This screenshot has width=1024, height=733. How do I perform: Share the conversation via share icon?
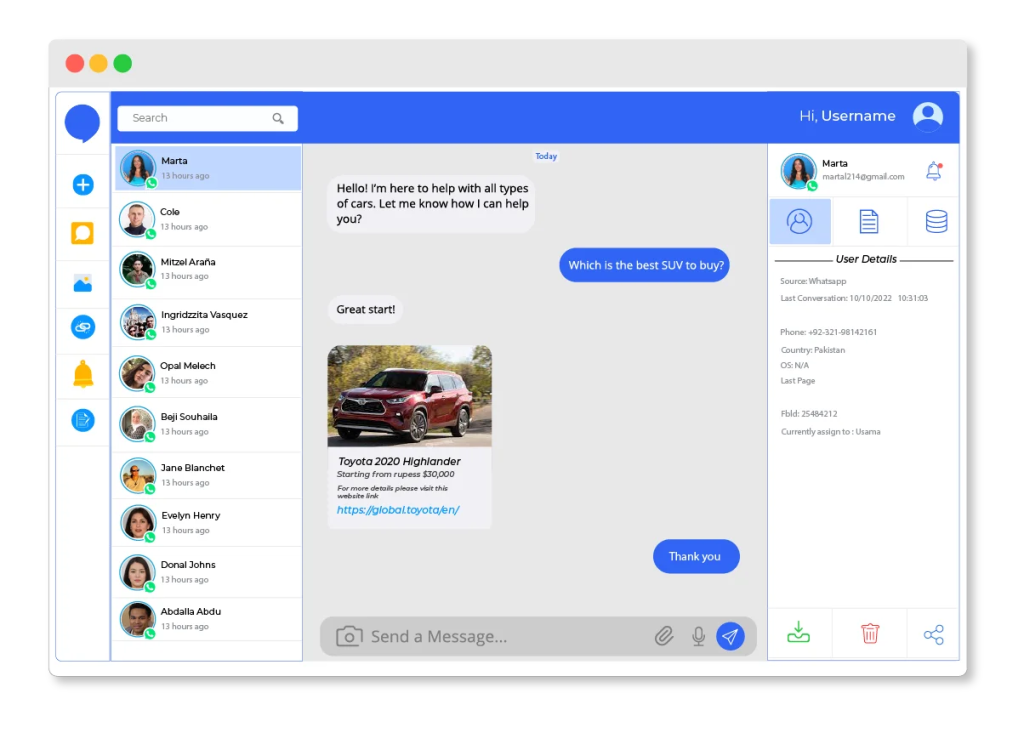pyautogui.click(x=933, y=633)
